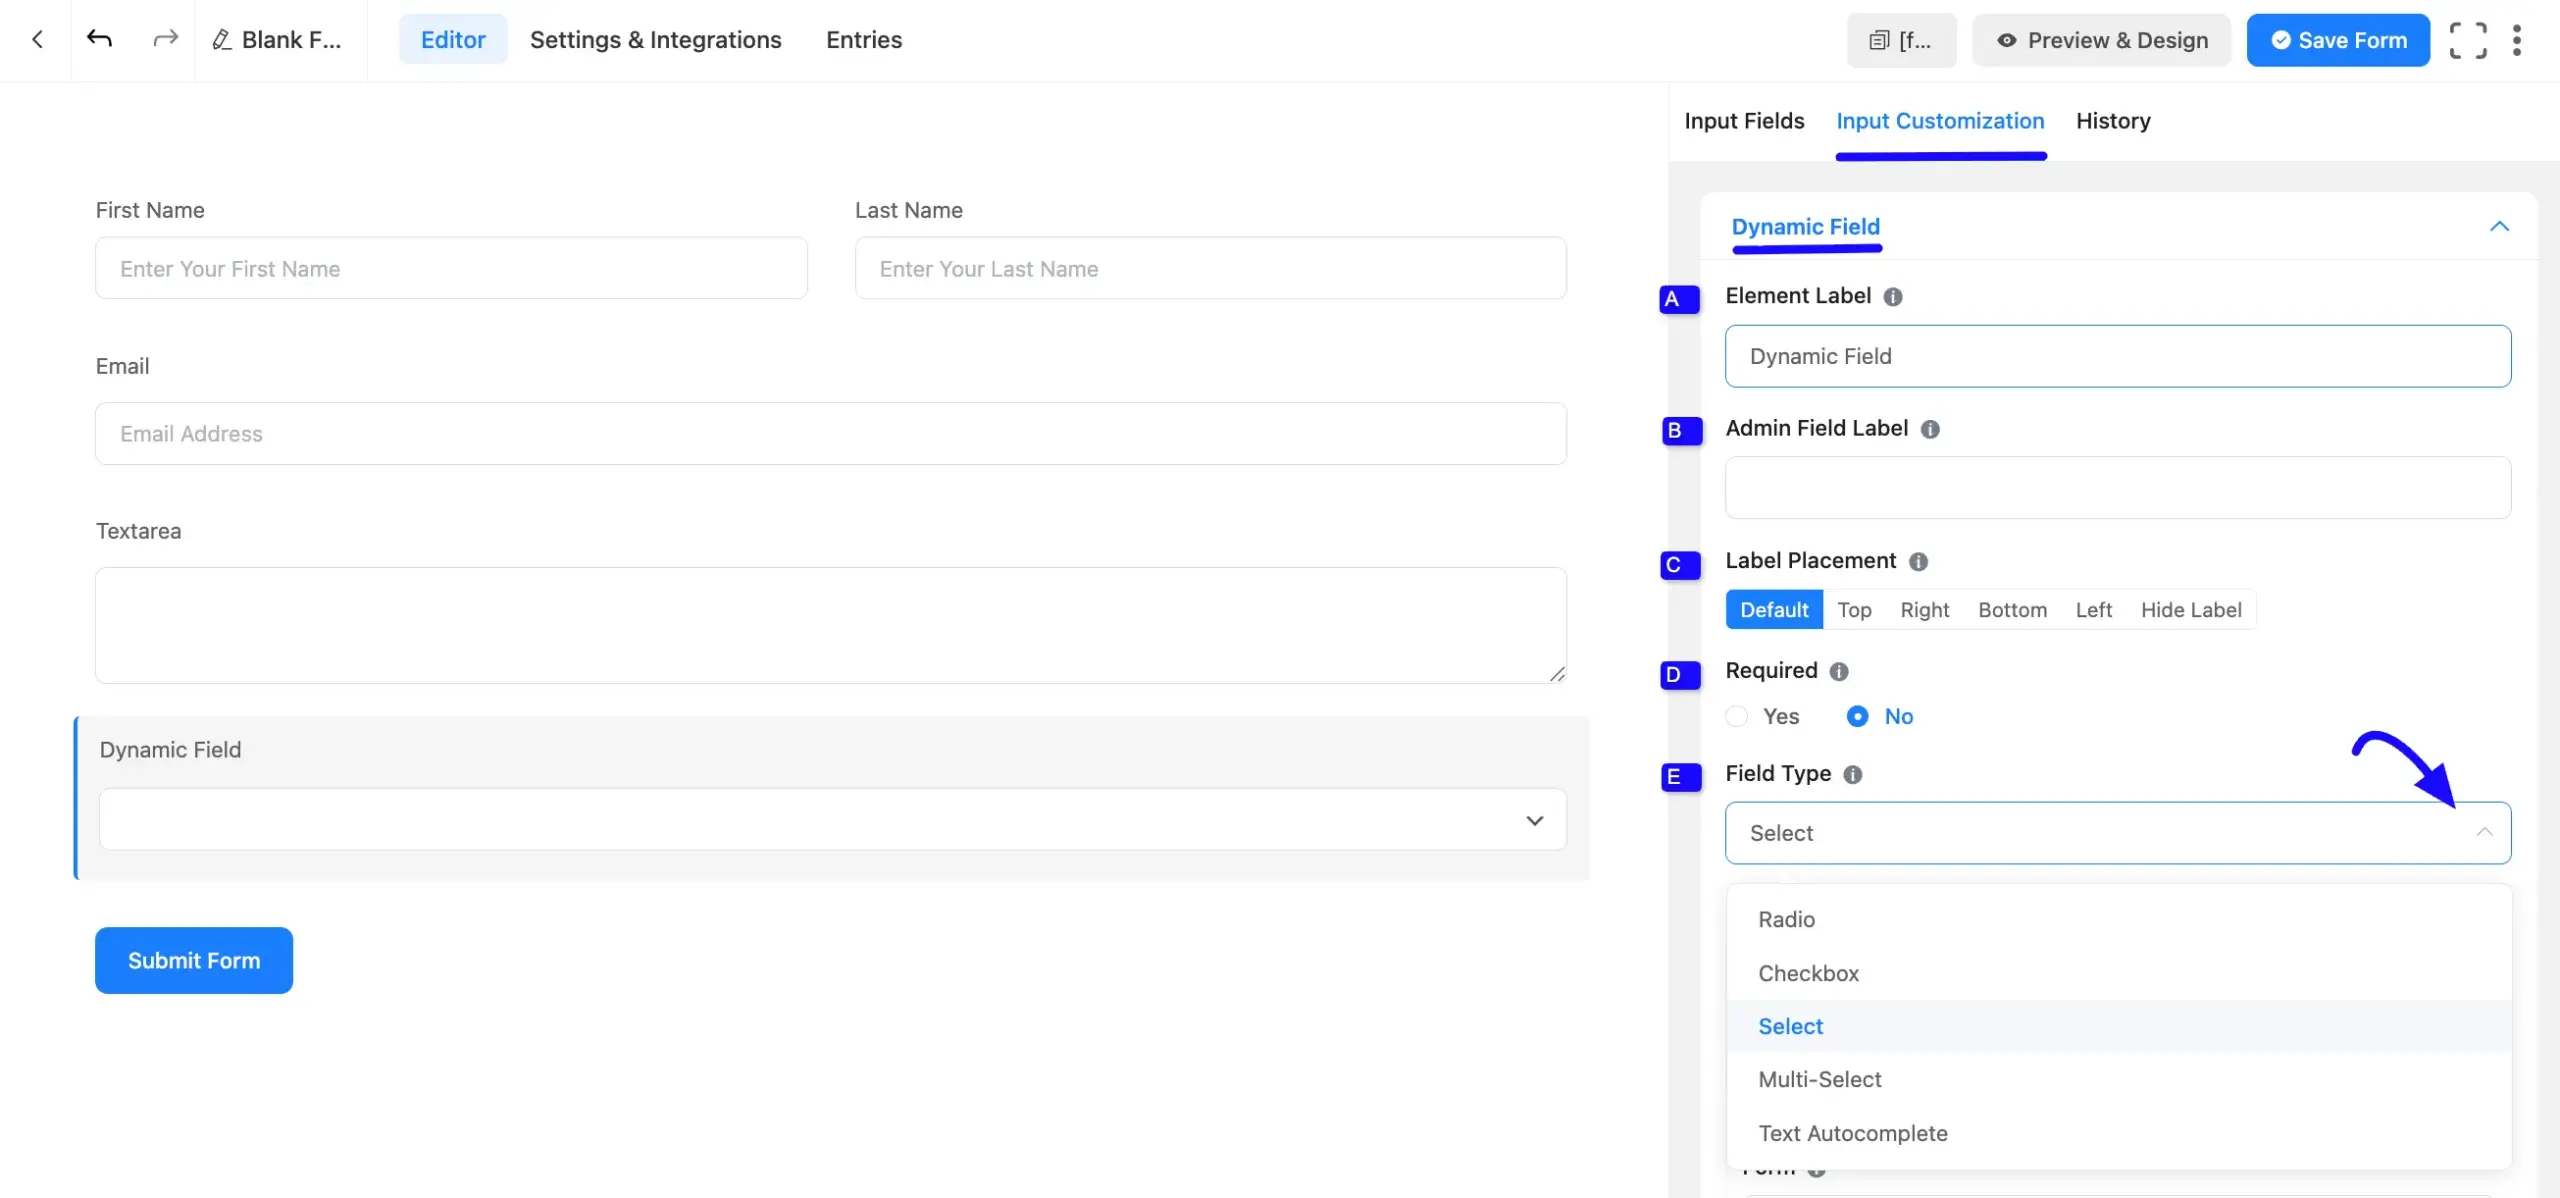Click the undo arrow icon
The width and height of the screenshot is (2560, 1198).
(99, 39)
